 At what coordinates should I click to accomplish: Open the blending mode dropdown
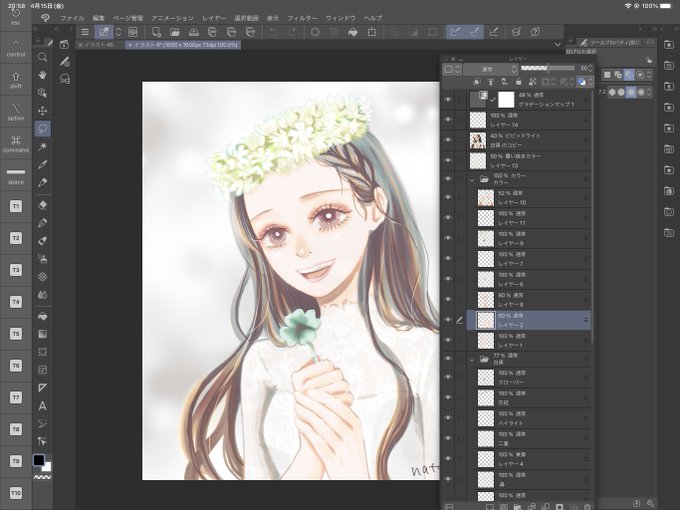click(490, 69)
